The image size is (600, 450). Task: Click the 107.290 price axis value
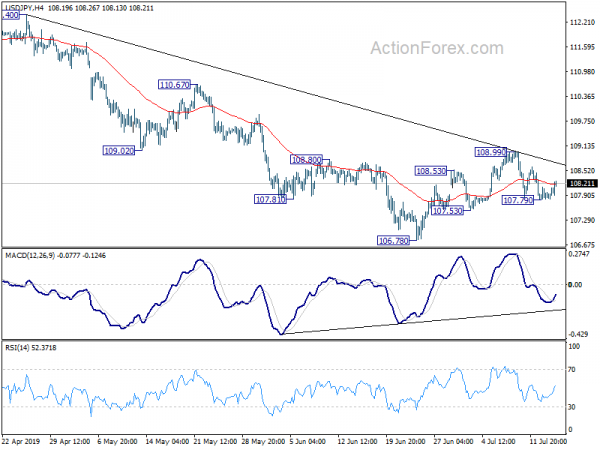(582, 220)
